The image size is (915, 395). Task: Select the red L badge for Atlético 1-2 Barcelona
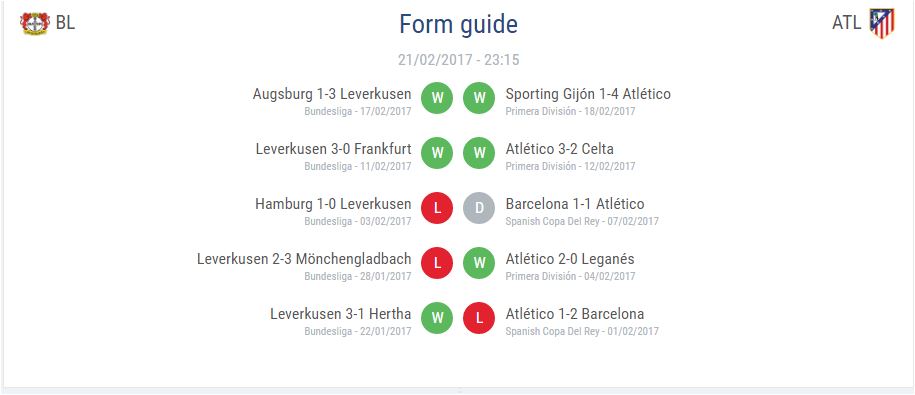click(x=479, y=318)
